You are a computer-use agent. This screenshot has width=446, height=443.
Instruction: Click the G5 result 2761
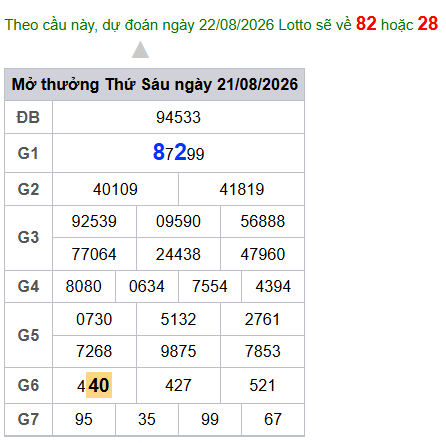tap(263, 319)
